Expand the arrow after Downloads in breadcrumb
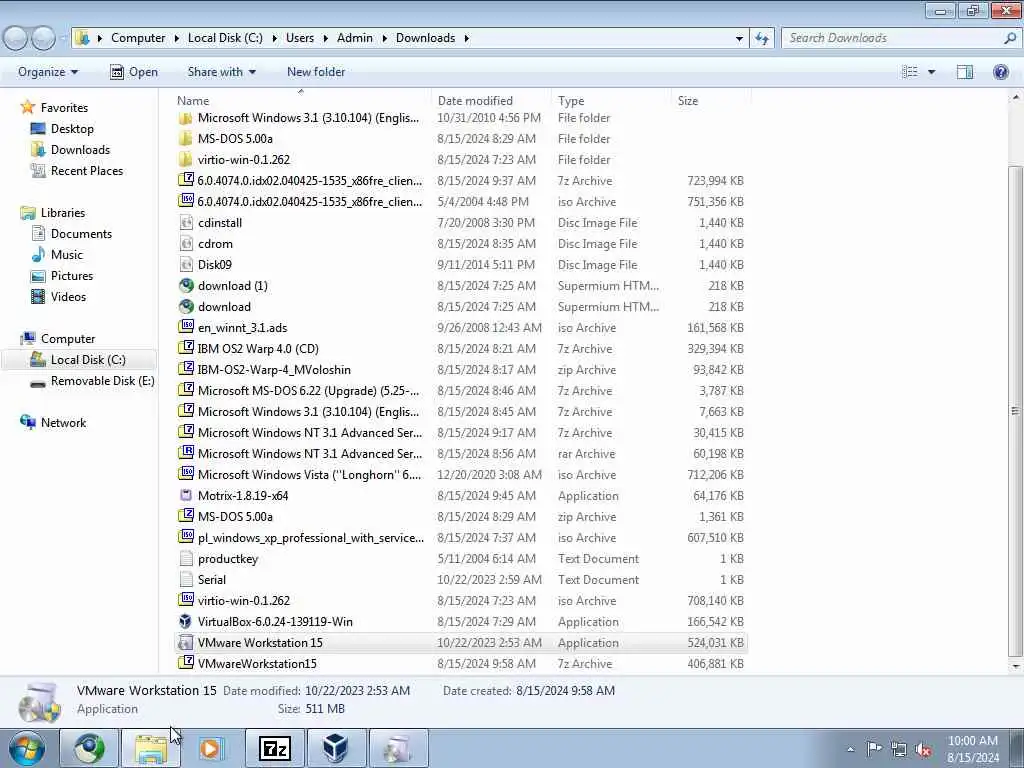This screenshot has height=768, width=1024. (466, 38)
